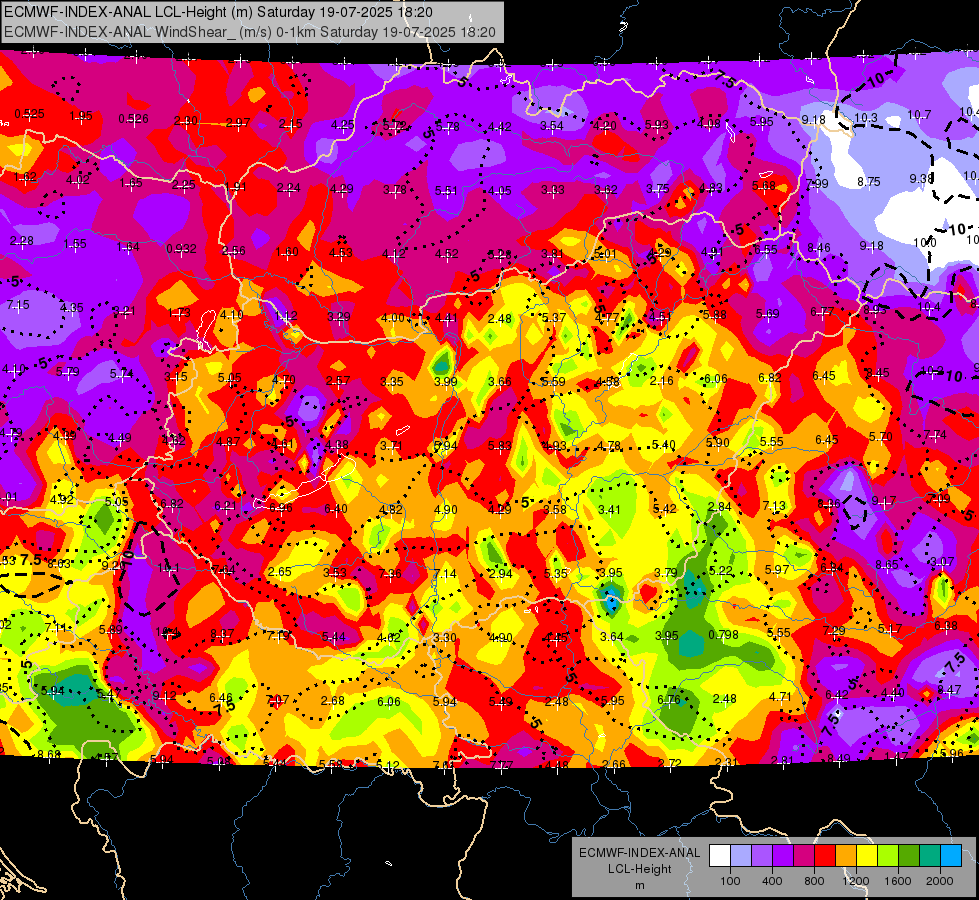
Task: Click the wind shear value 7.36
Action: pyautogui.click(x=390, y=573)
